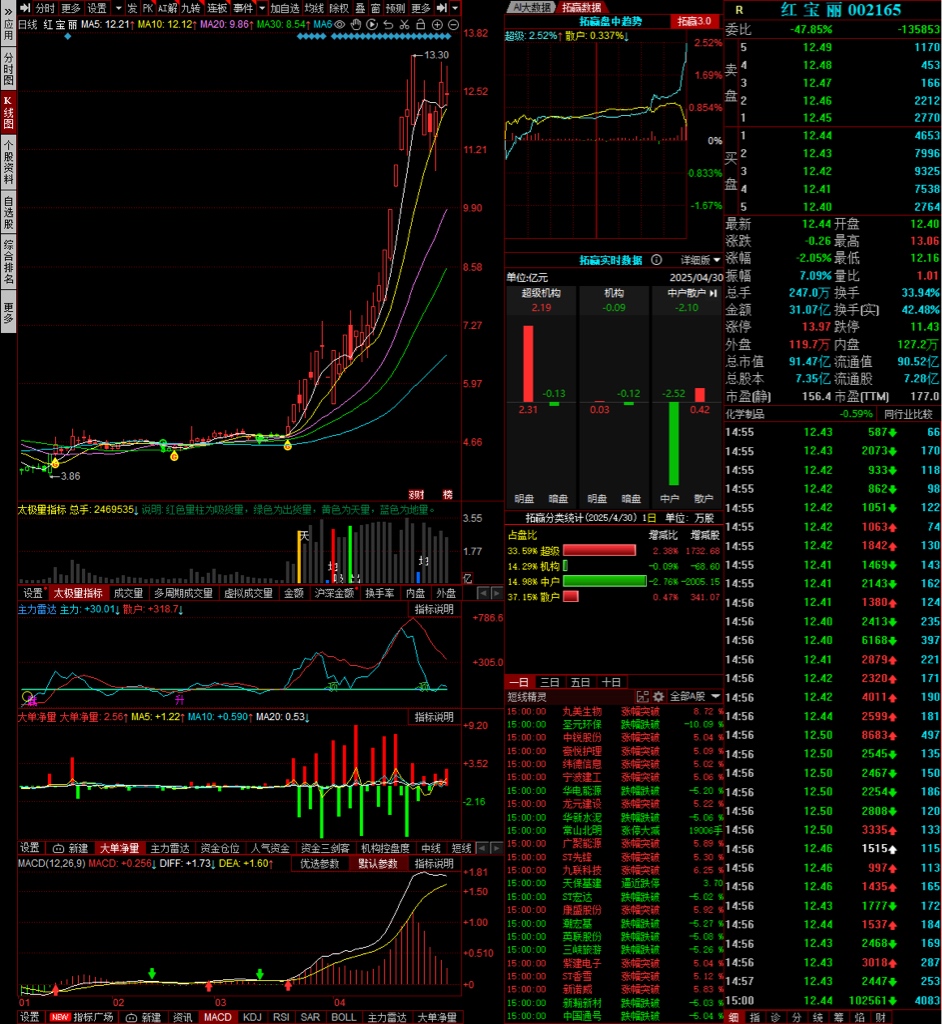Toggle 窗 multi-window mode
Image resolution: width=942 pixels, height=1024 pixels.
(x=375, y=8)
